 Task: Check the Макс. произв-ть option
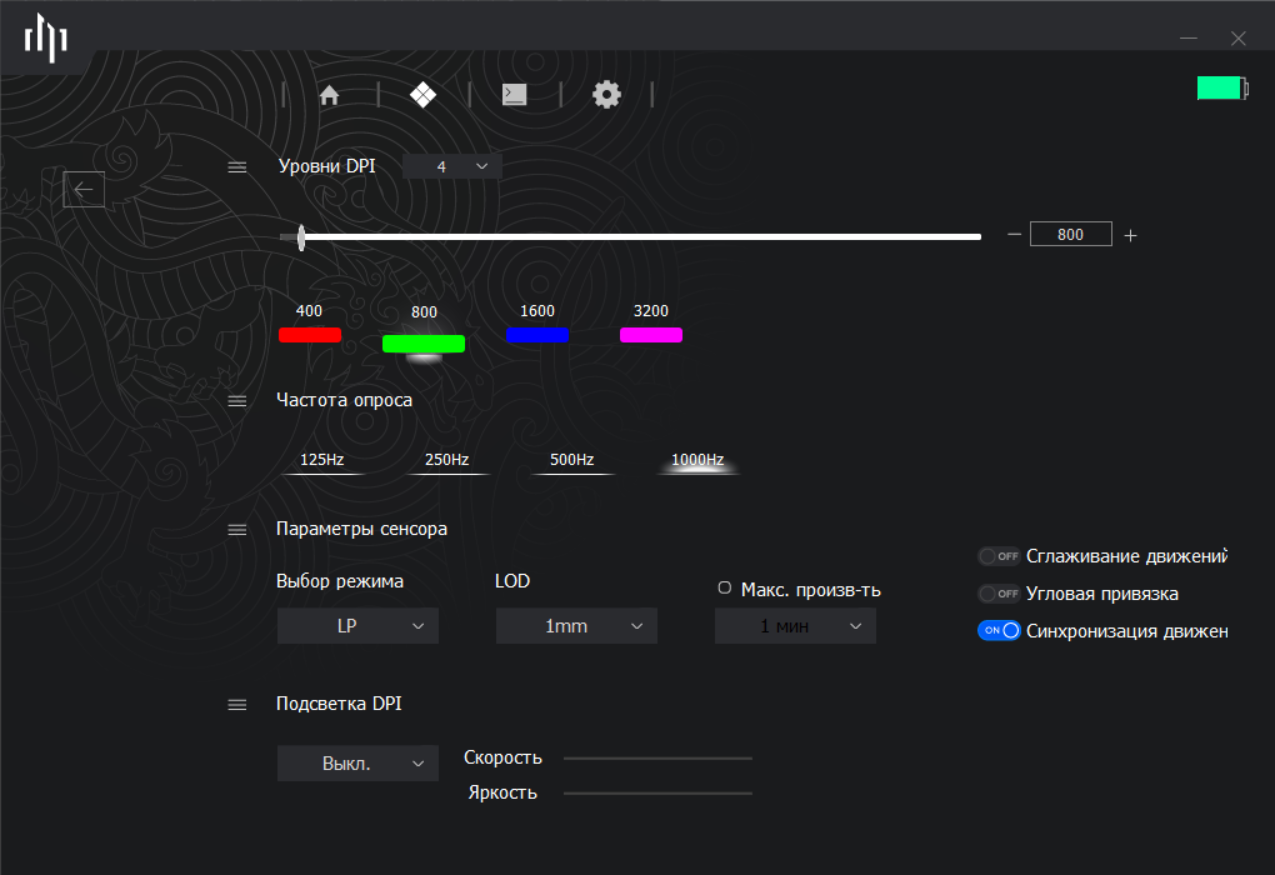tap(725, 589)
